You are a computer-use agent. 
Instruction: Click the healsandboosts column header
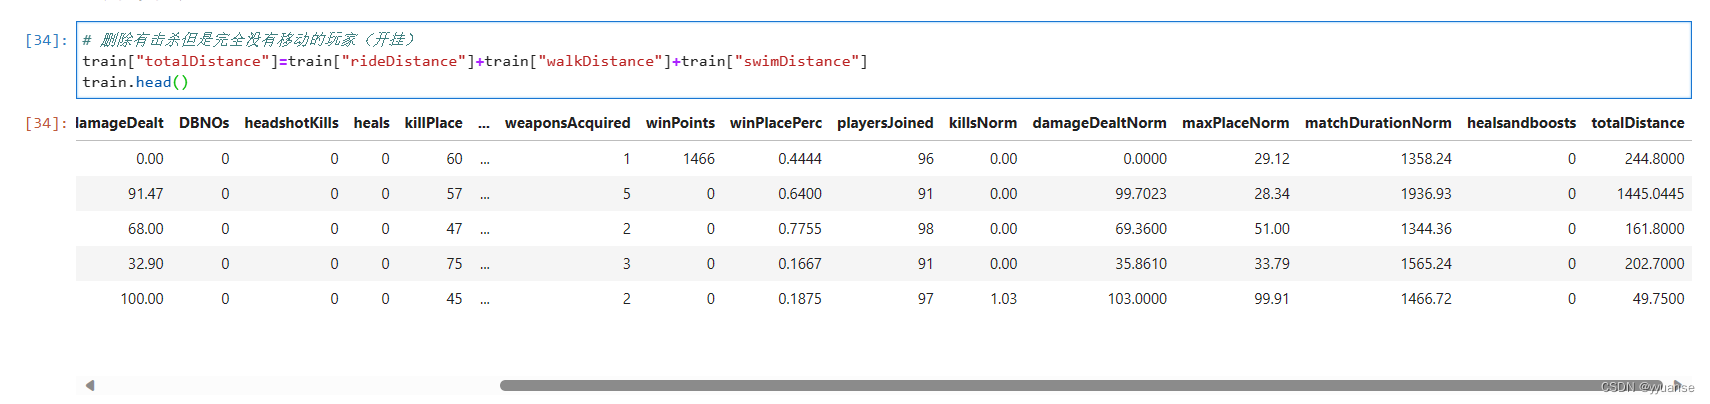tap(1521, 123)
